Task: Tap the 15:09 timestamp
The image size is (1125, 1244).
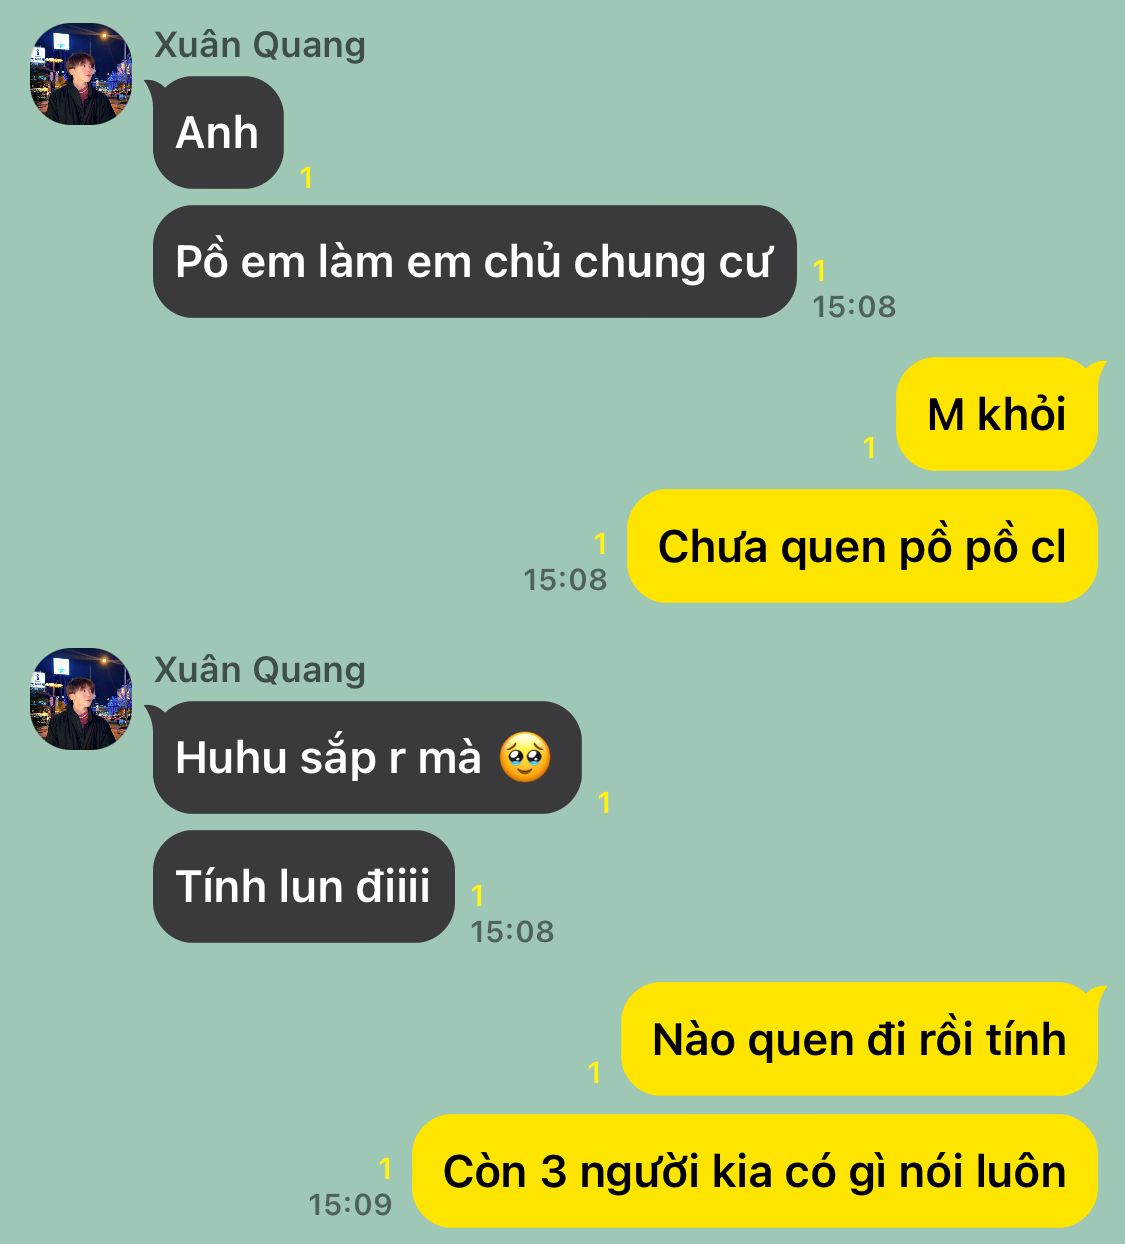Action: [x=350, y=1204]
